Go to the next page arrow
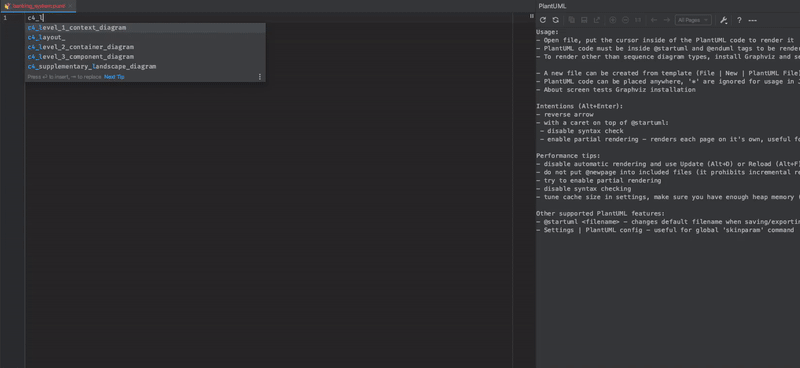This screenshot has width=800, height=368. [666, 20]
